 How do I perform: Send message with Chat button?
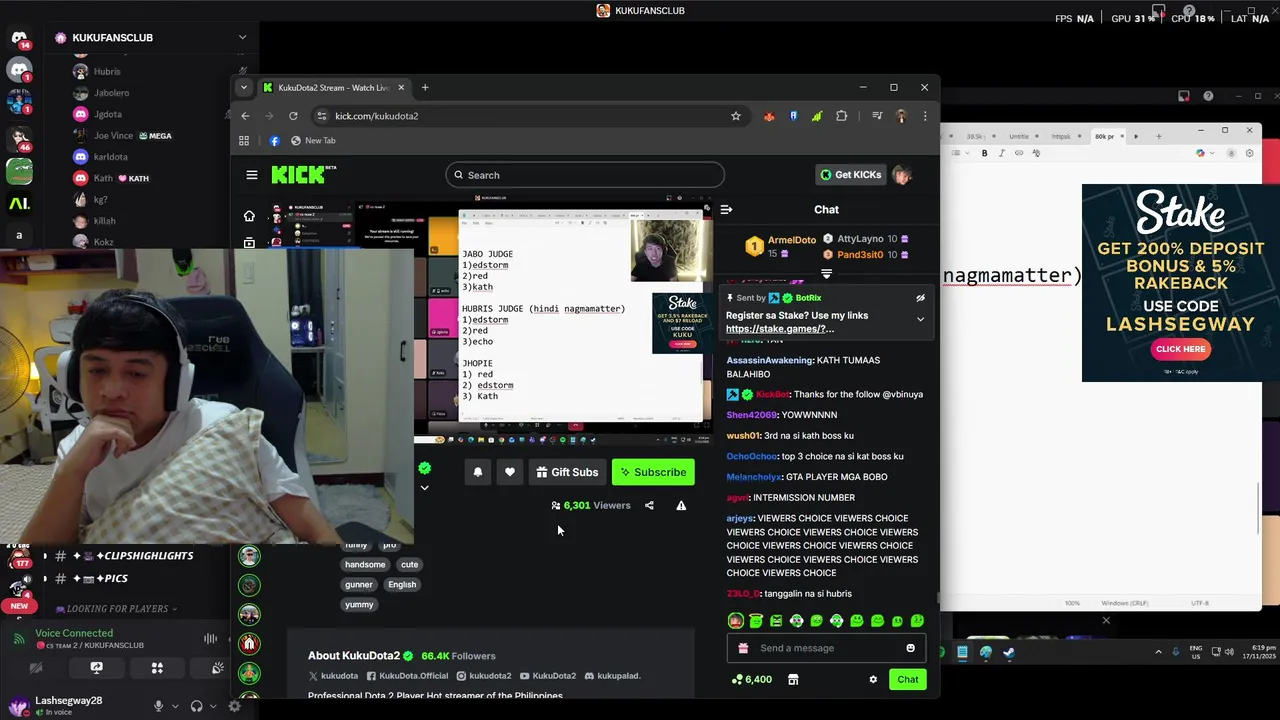(908, 680)
